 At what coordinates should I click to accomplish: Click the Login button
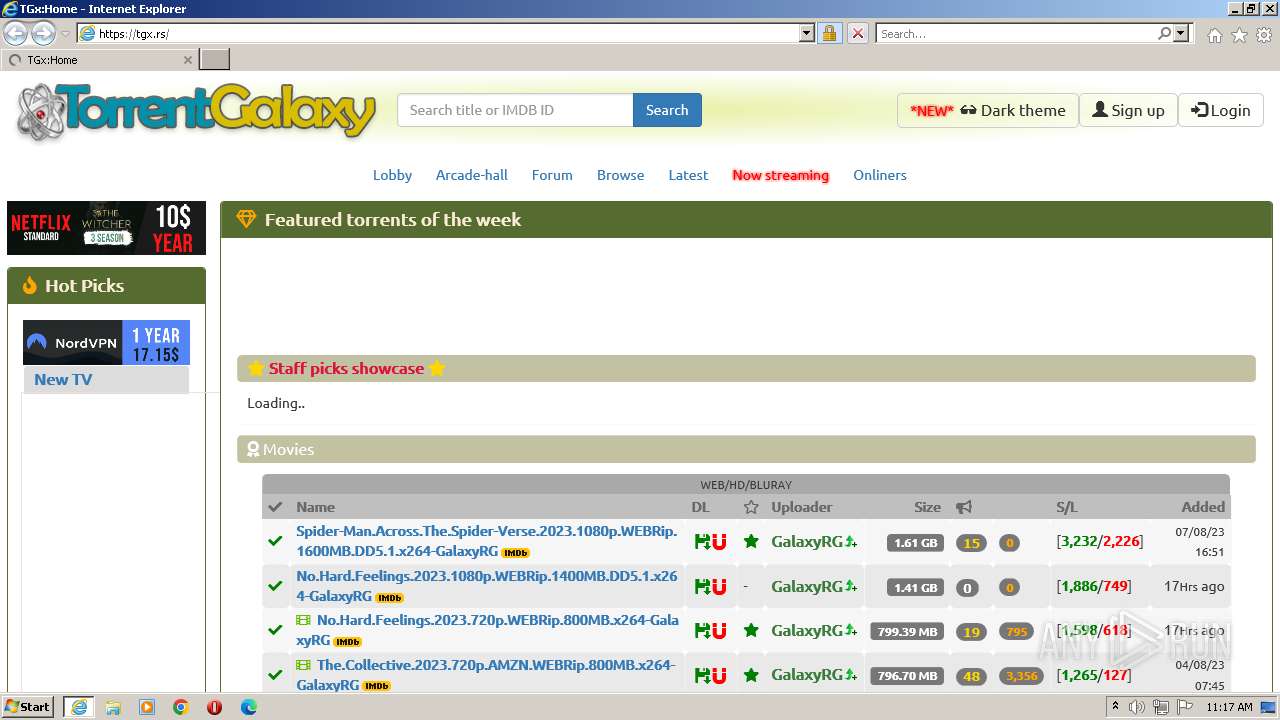coord(1221,110)
